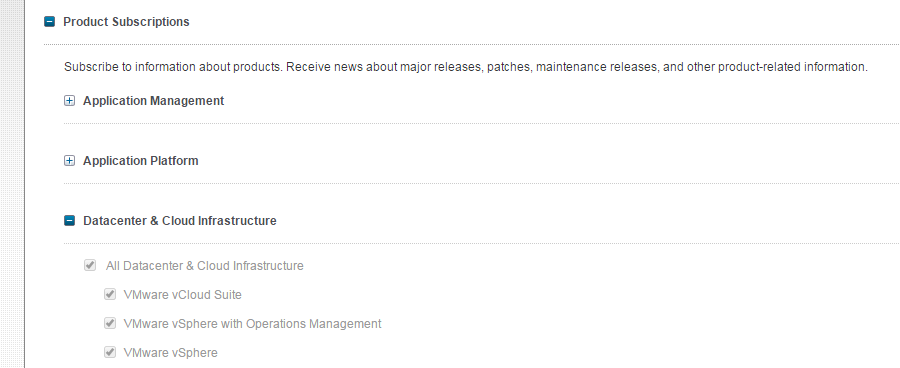Collapse Datacenter & Cloud Infrastructure category
Screen dimensions: 900x368
click(69, 220)
